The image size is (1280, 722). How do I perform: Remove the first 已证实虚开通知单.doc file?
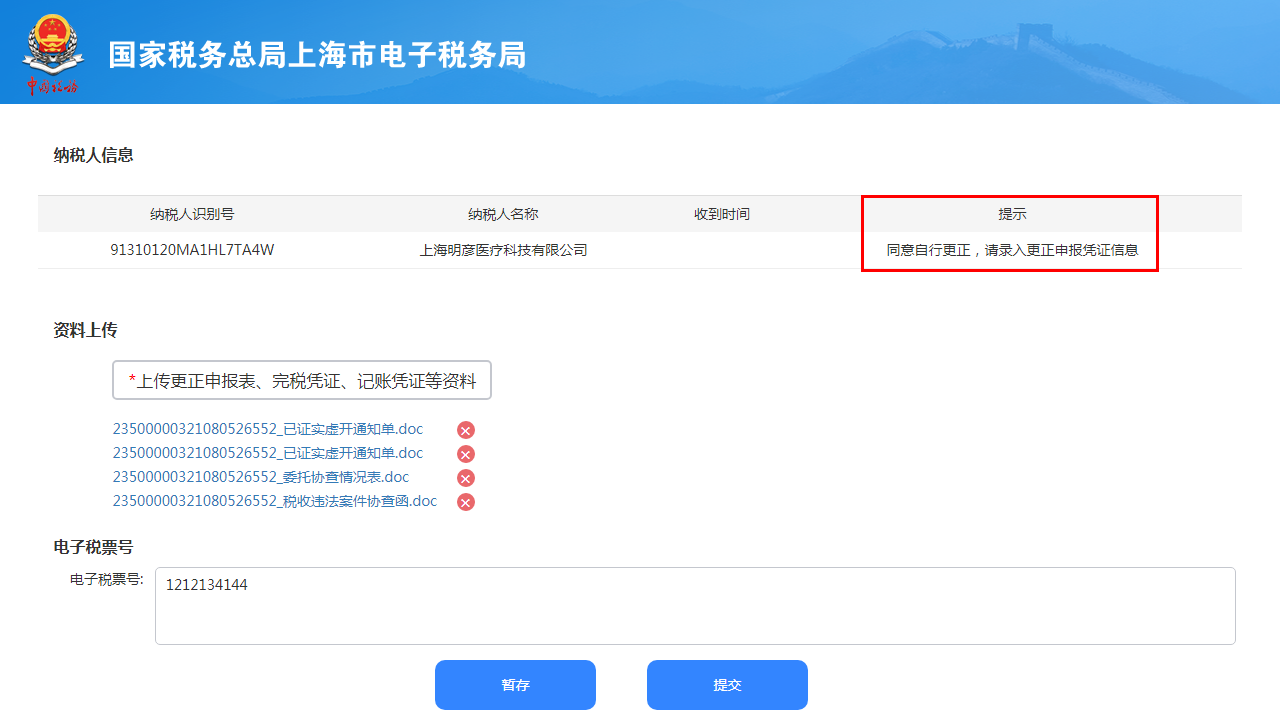pyautogui.click(x=466, y=430)
